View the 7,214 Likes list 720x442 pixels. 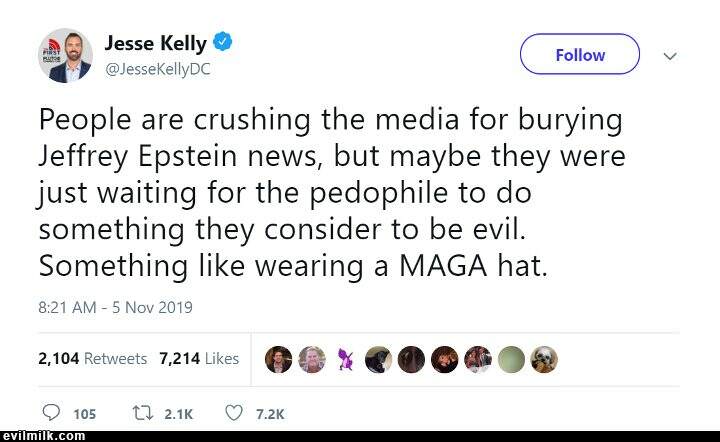(199, 358)
